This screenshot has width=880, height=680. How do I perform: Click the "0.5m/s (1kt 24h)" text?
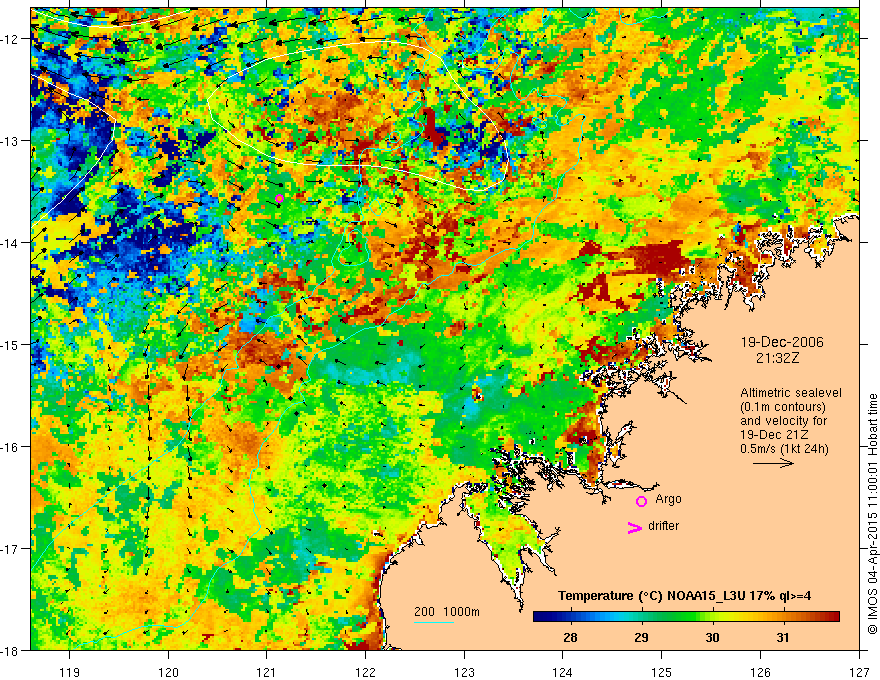(x=784, y=449)
